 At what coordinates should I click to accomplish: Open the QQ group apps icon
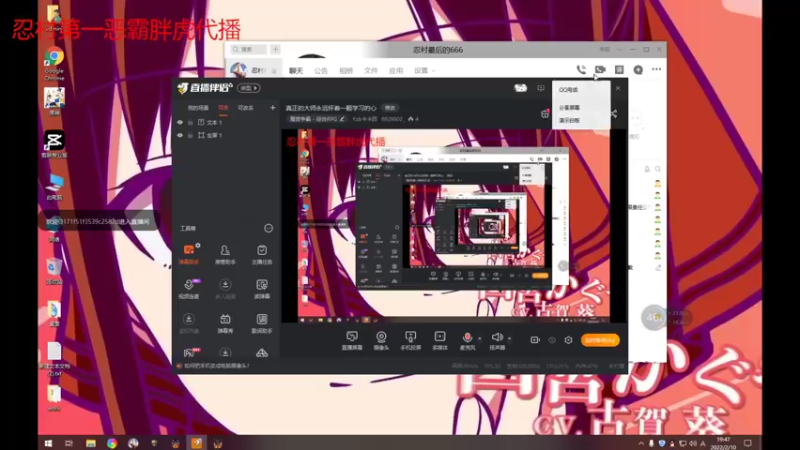point(619,69)
